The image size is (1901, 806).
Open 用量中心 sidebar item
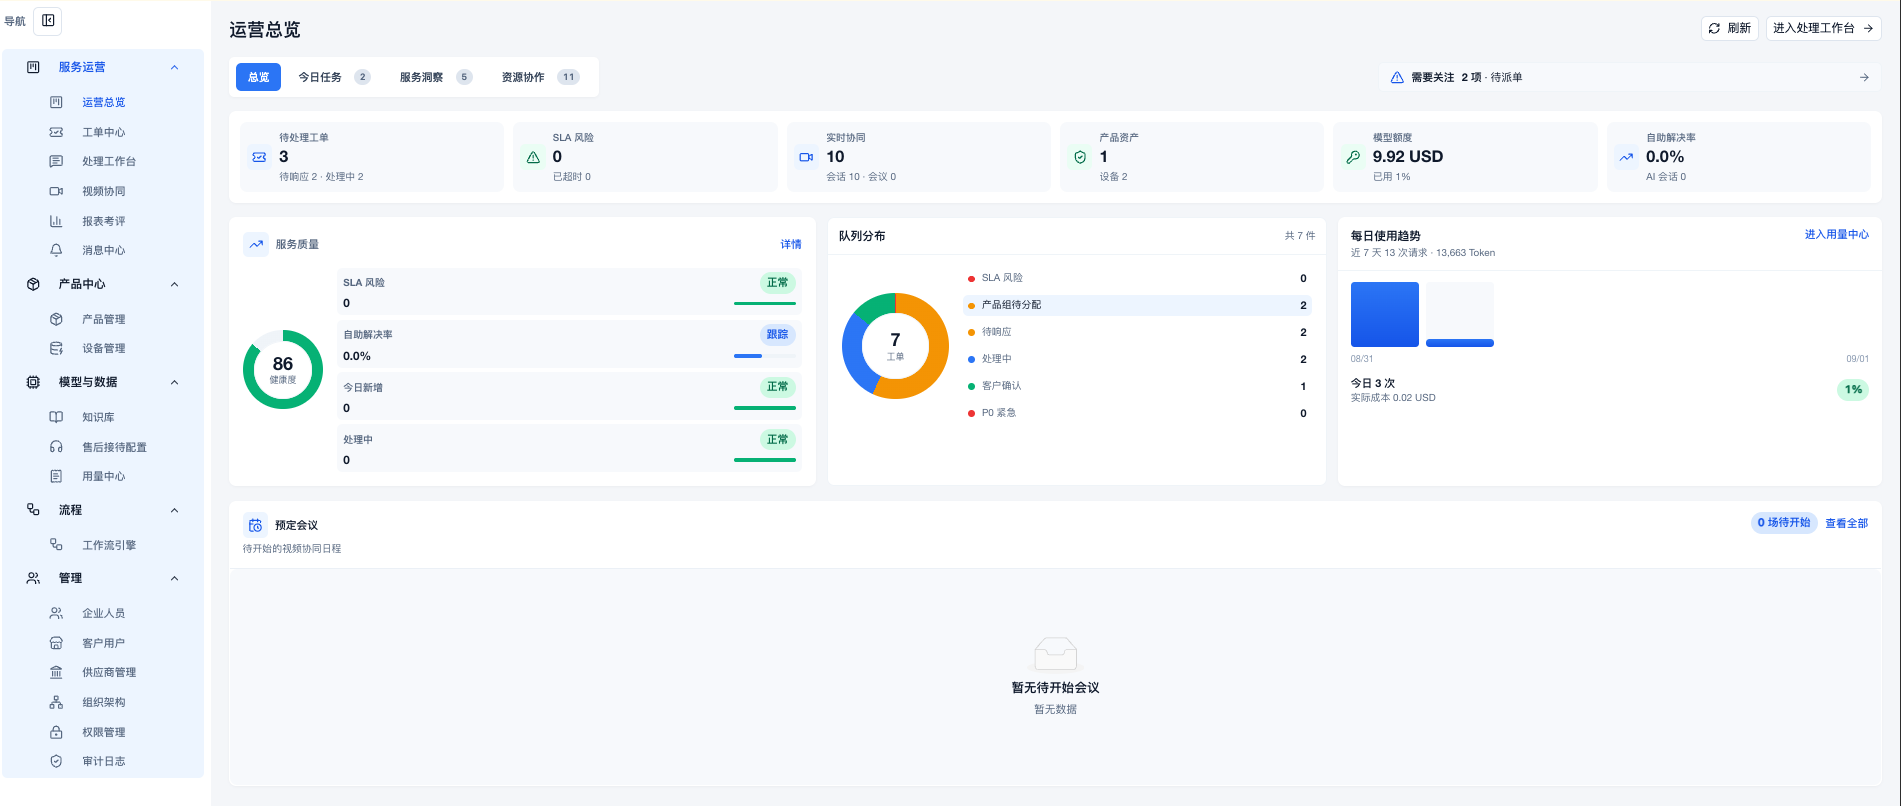(x=103, y=476)
